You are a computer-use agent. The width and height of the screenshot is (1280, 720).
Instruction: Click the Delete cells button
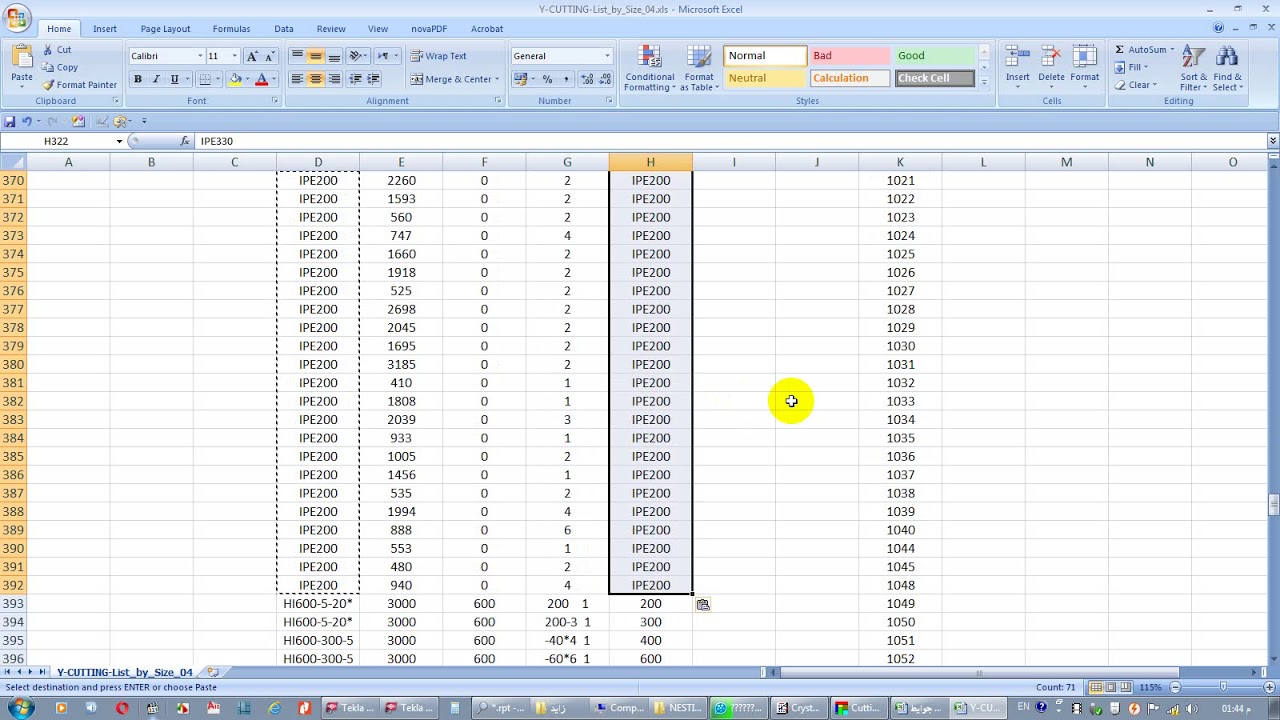point(1051,67)
